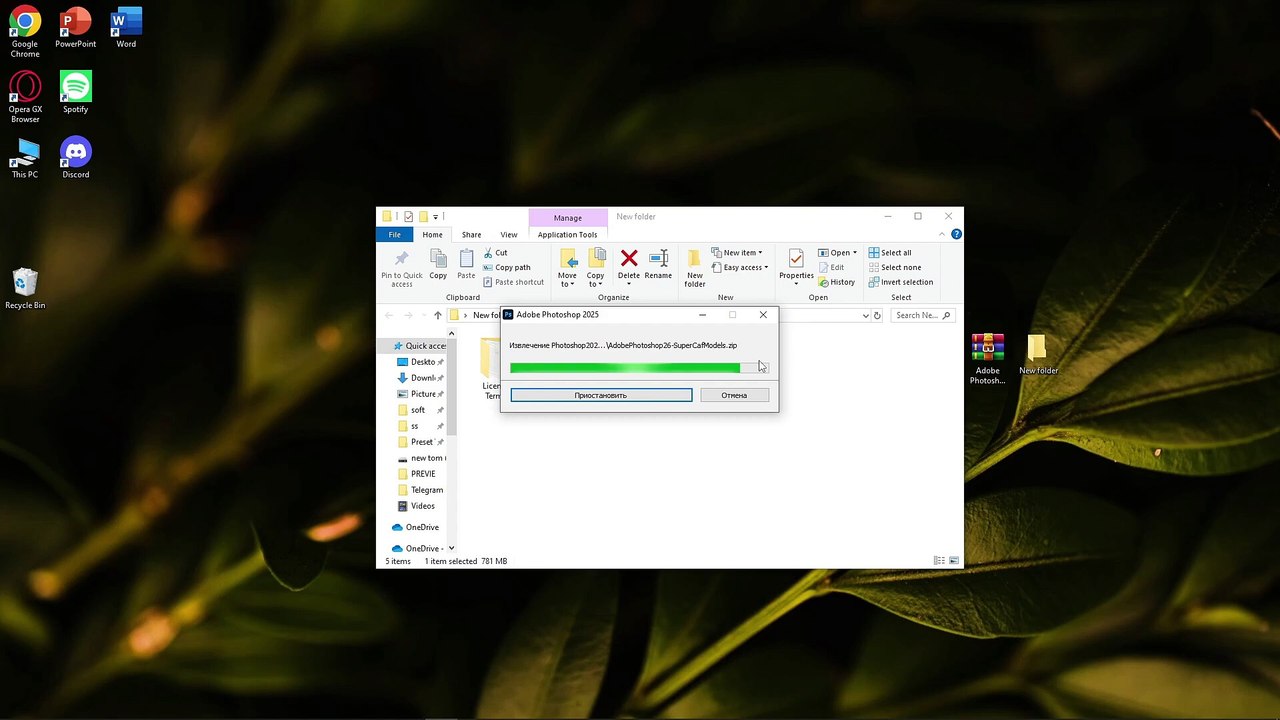Screen dimensions: 1280x720
Task: Open Desktop in the navigation pane
Action: 421,362
